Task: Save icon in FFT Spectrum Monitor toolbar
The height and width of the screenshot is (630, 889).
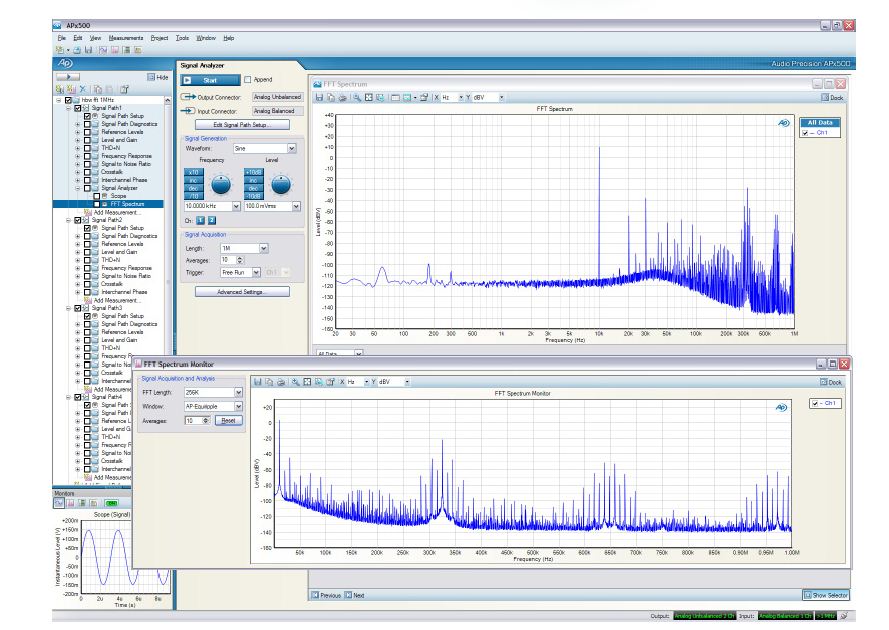Action: click(x=258, y=382)
